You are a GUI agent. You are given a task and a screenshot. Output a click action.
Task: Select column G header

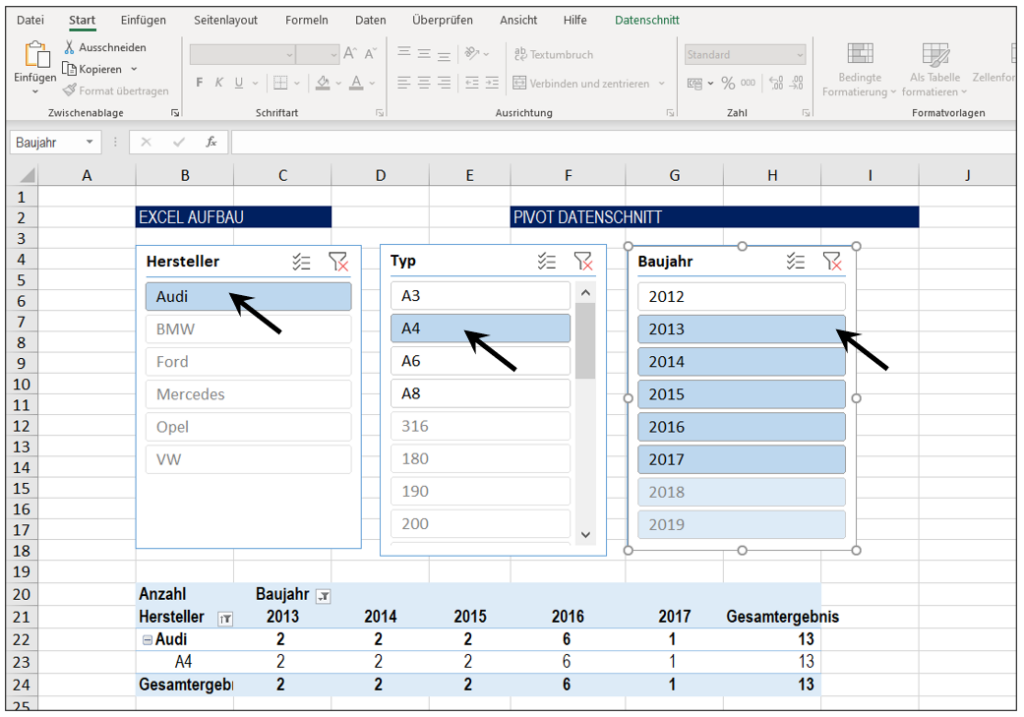pos(674,175)
